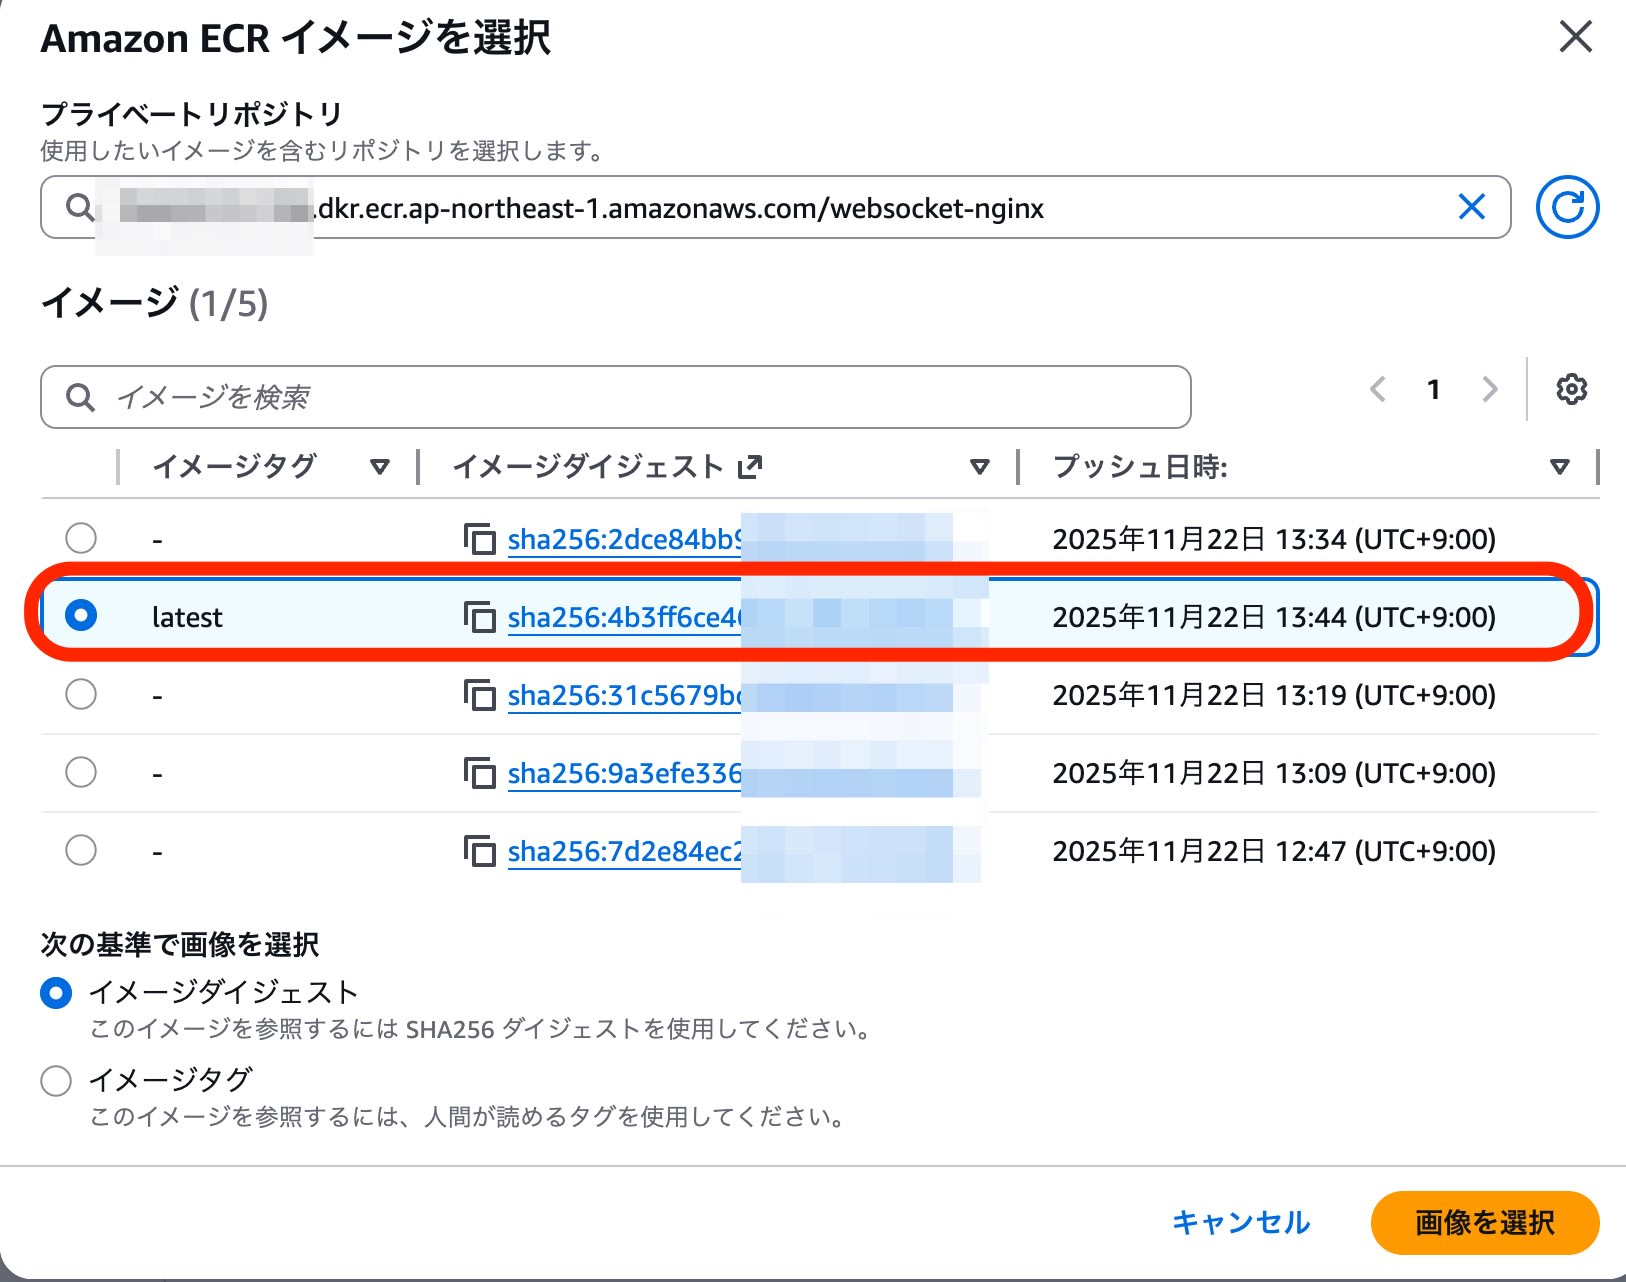Clear the repository search field

pos(1471,207)
